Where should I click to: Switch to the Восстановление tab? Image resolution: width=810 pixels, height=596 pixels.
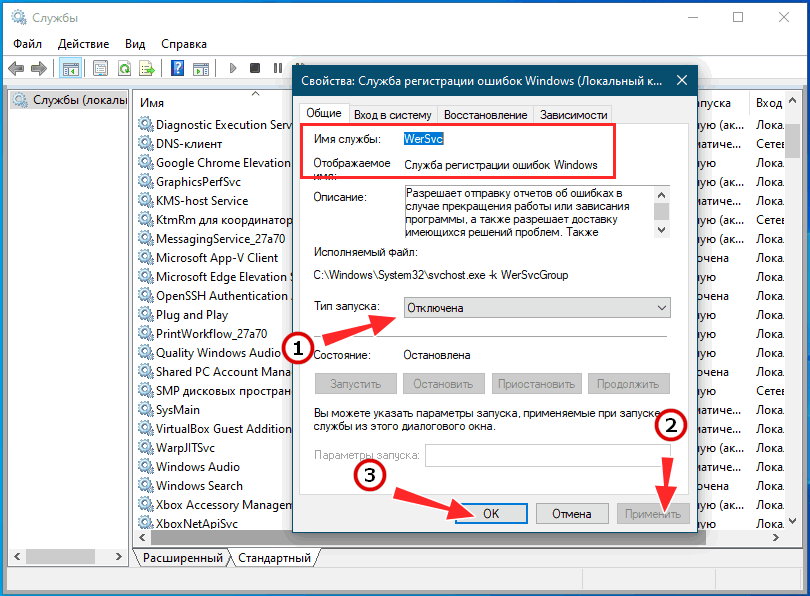coord(485,115)
